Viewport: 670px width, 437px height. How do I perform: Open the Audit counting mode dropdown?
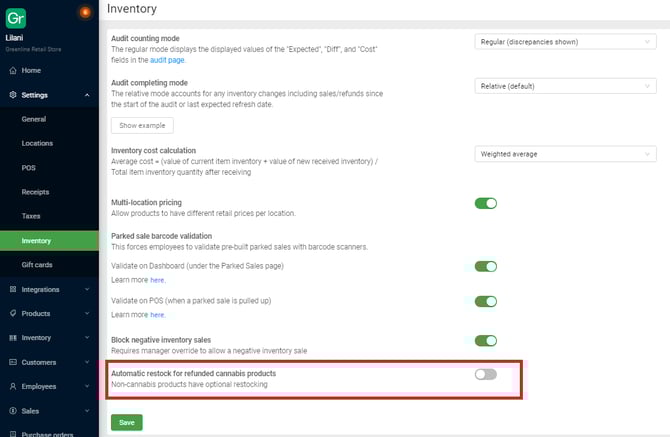(565, 42)
